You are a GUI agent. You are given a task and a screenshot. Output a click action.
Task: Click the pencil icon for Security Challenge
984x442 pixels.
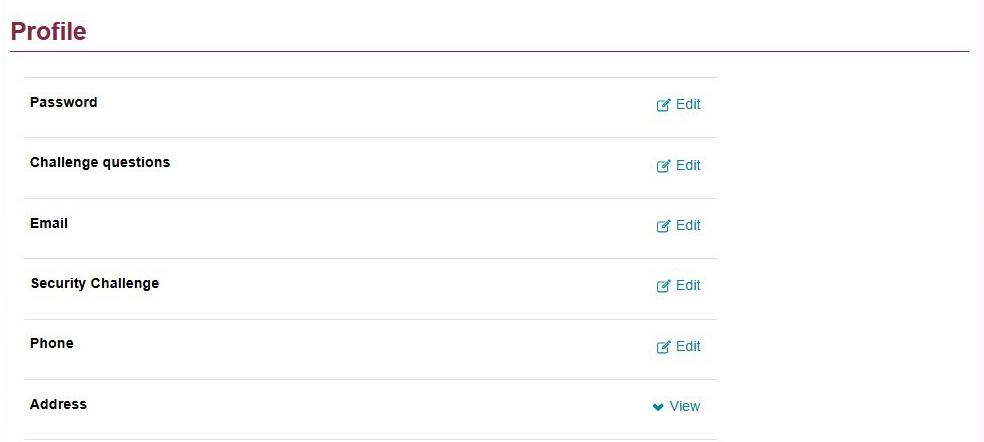663,286
